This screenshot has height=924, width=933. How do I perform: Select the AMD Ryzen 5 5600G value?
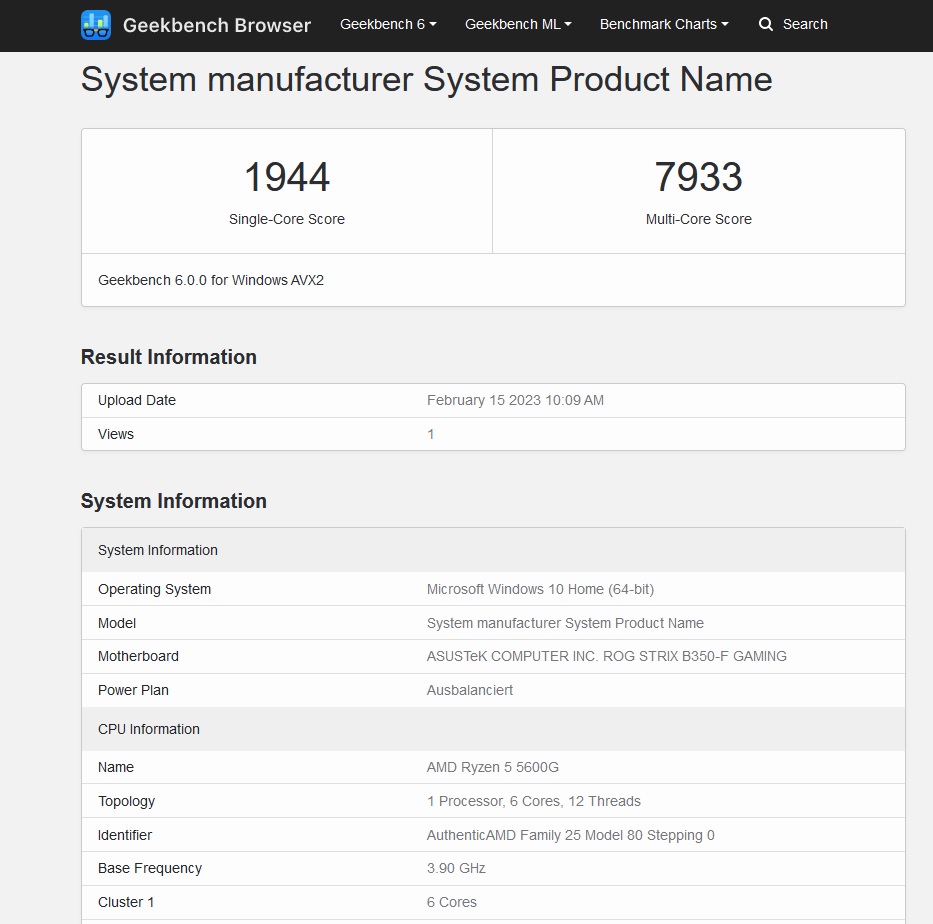click(x=493, y=768)
